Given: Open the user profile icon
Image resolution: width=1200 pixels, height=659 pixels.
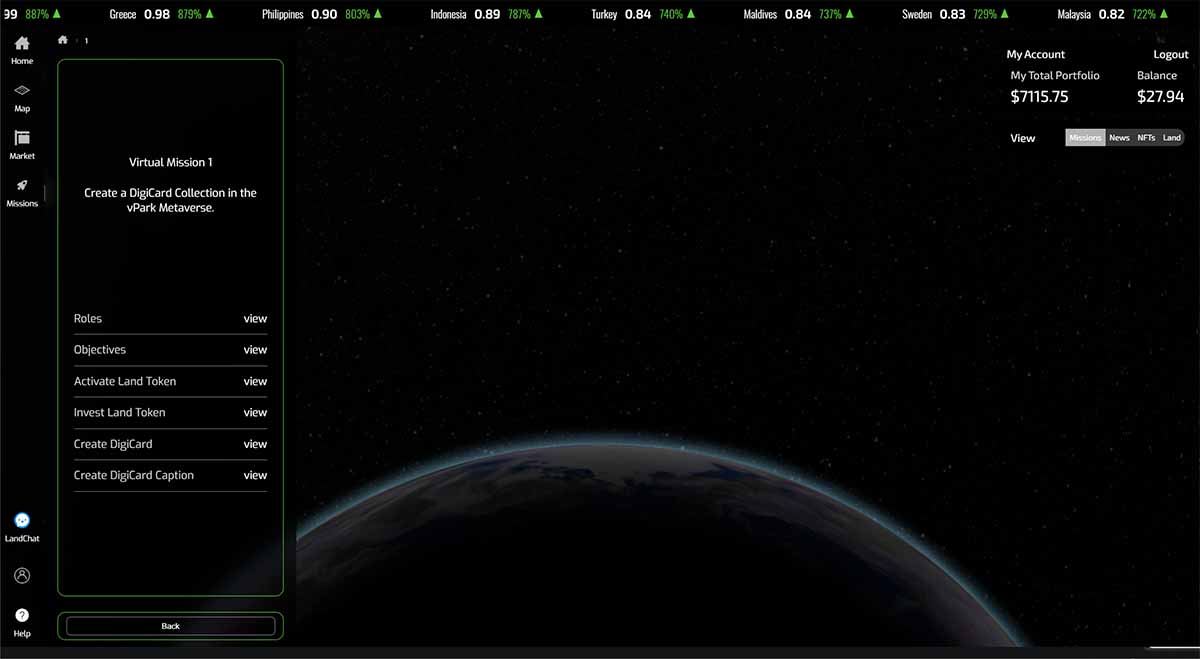Looking at the screenshot, I should point(22,576).
